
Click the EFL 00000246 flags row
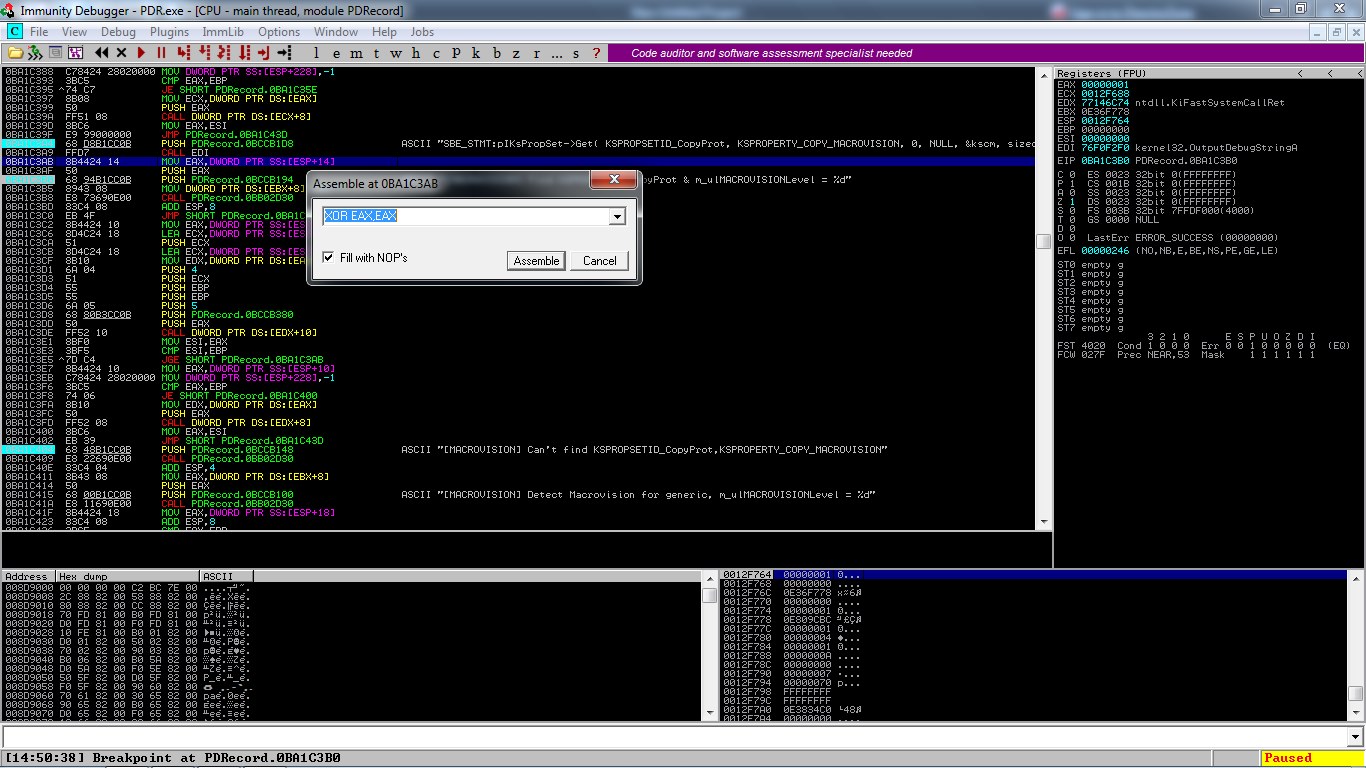point(1168,251)
